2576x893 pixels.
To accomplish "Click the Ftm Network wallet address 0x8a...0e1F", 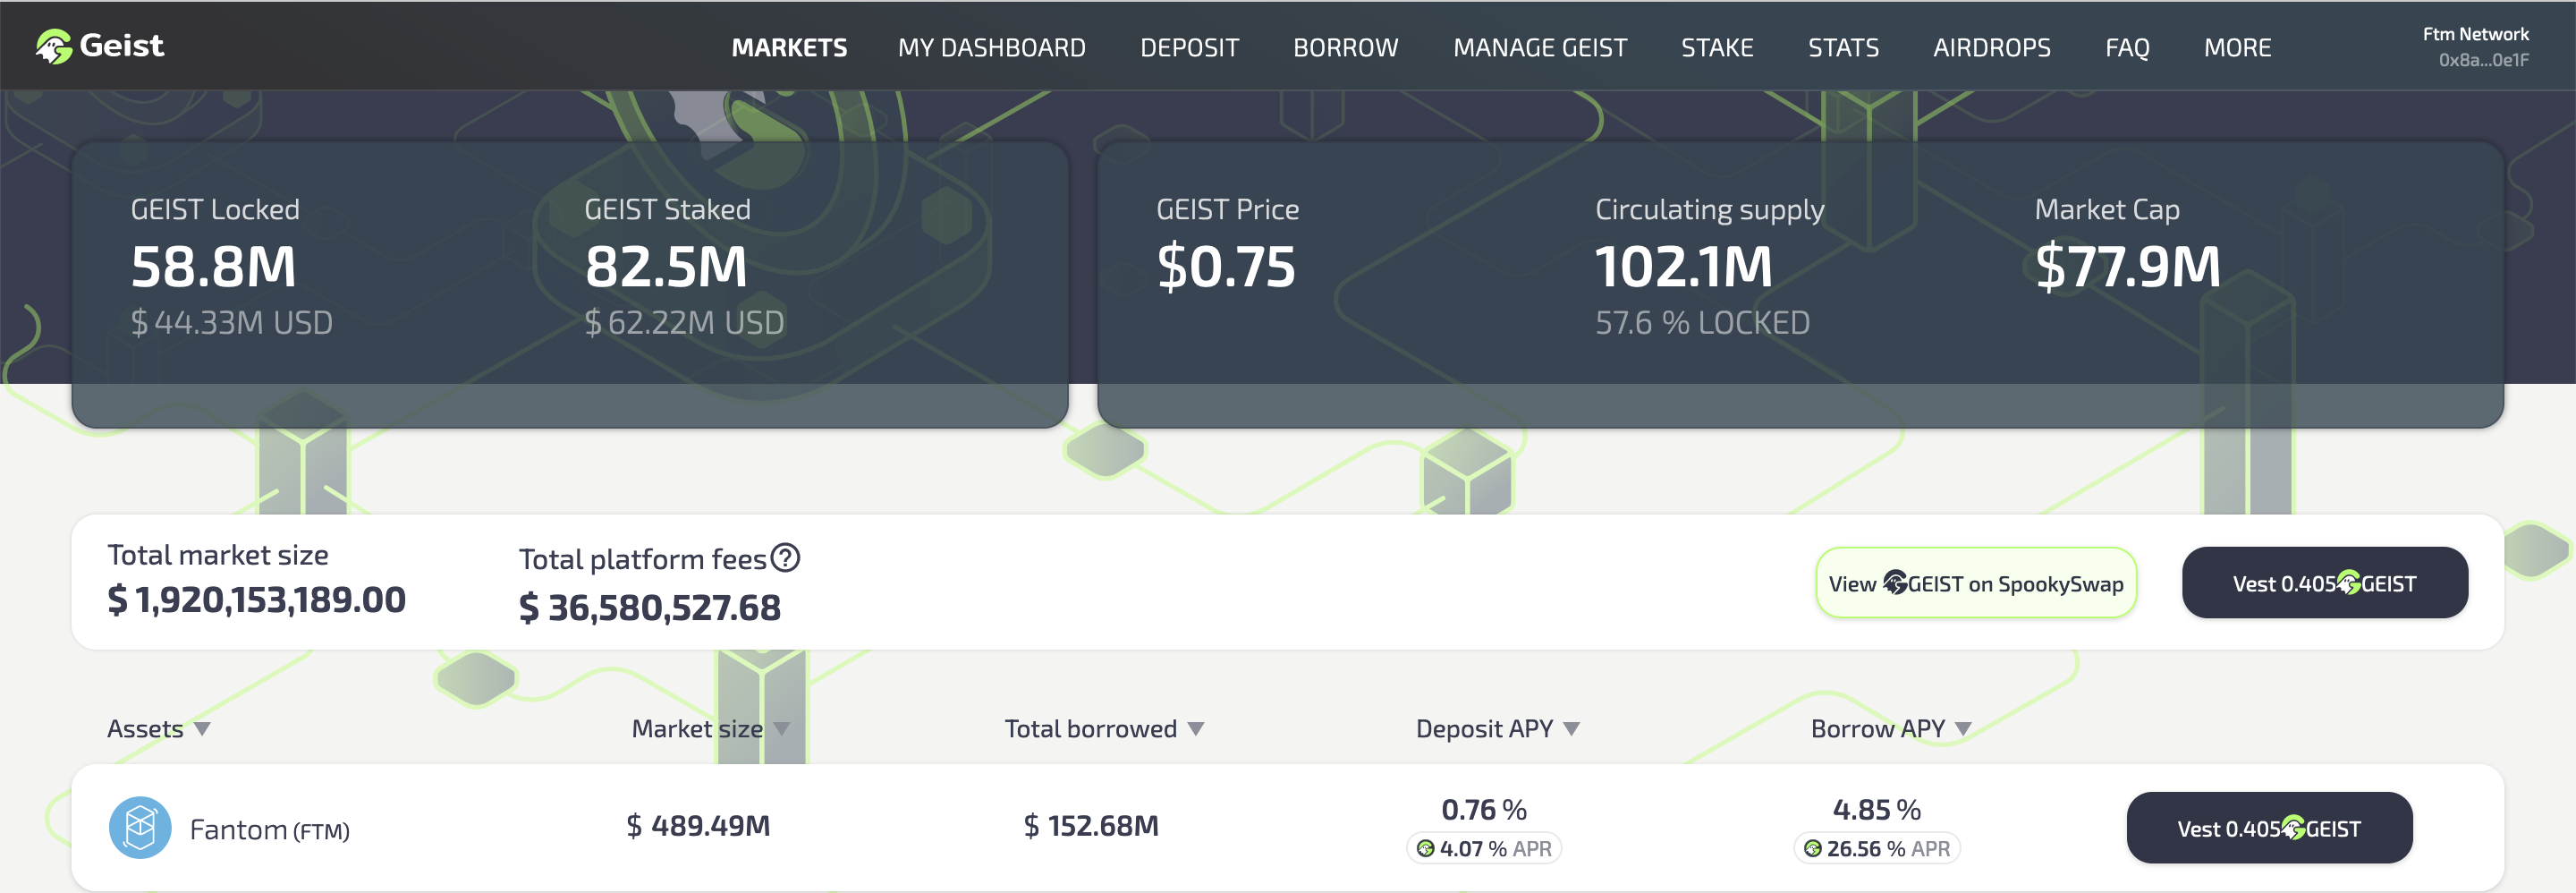I will pyautogui.click(x=2483, y=60).
